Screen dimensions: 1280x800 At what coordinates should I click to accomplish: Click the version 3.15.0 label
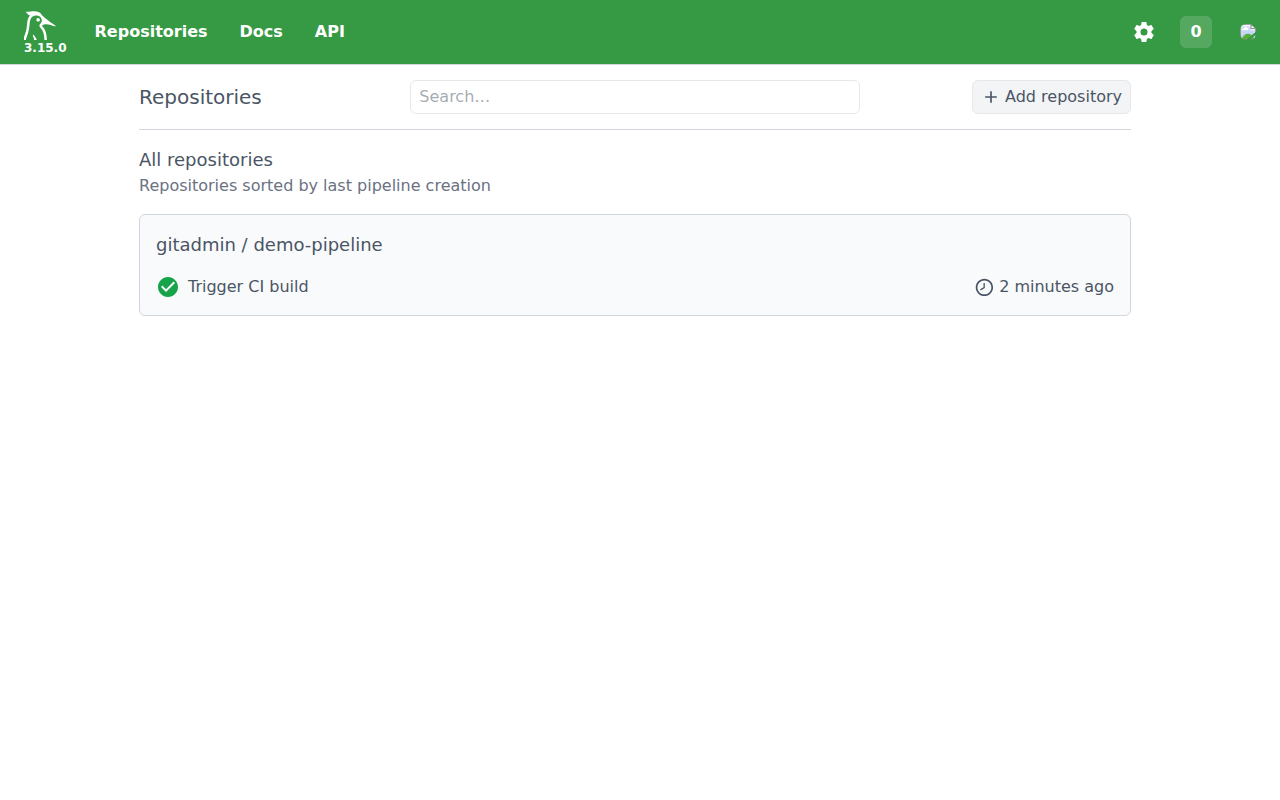[x=45, y=48]
